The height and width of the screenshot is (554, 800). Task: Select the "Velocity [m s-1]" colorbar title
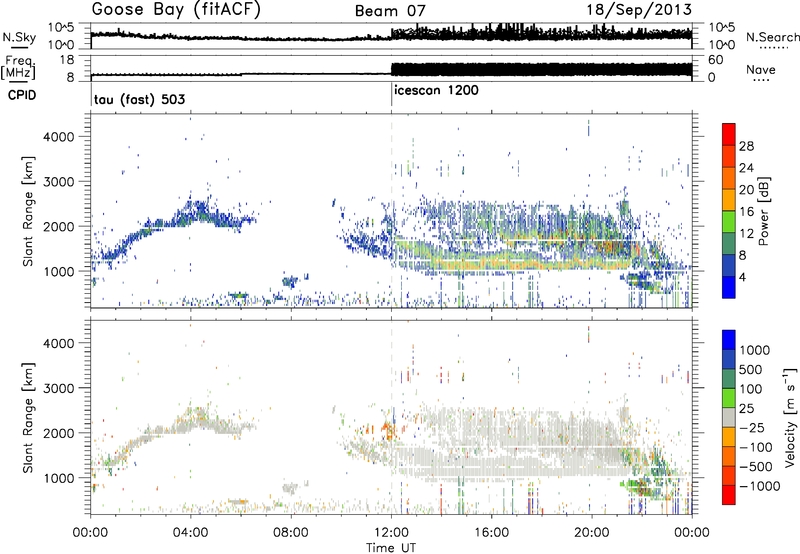[791, 417]
